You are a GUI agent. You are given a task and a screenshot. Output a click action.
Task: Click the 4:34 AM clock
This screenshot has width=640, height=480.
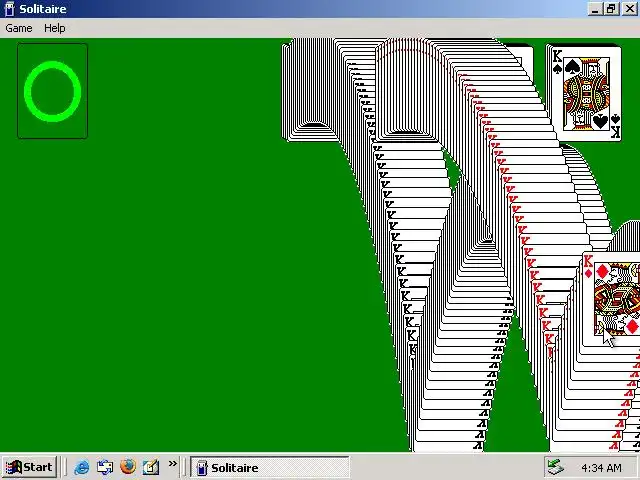click(601, 468)
